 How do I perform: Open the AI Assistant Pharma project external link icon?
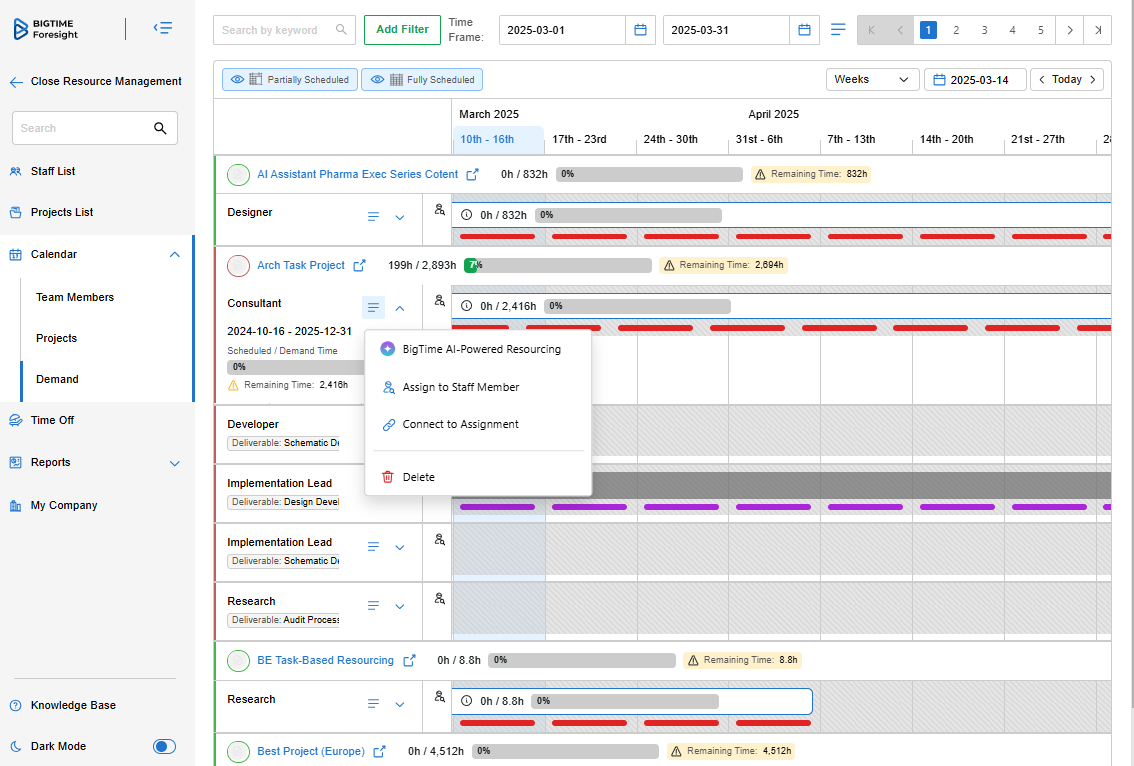[x=473, y=174]
